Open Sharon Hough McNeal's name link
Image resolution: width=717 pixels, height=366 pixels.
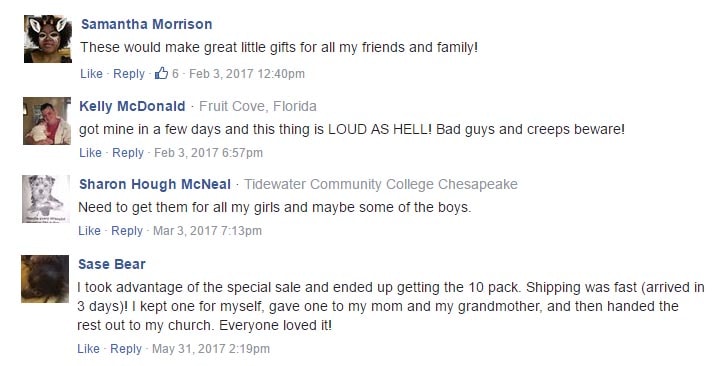[x=155, y=184]
